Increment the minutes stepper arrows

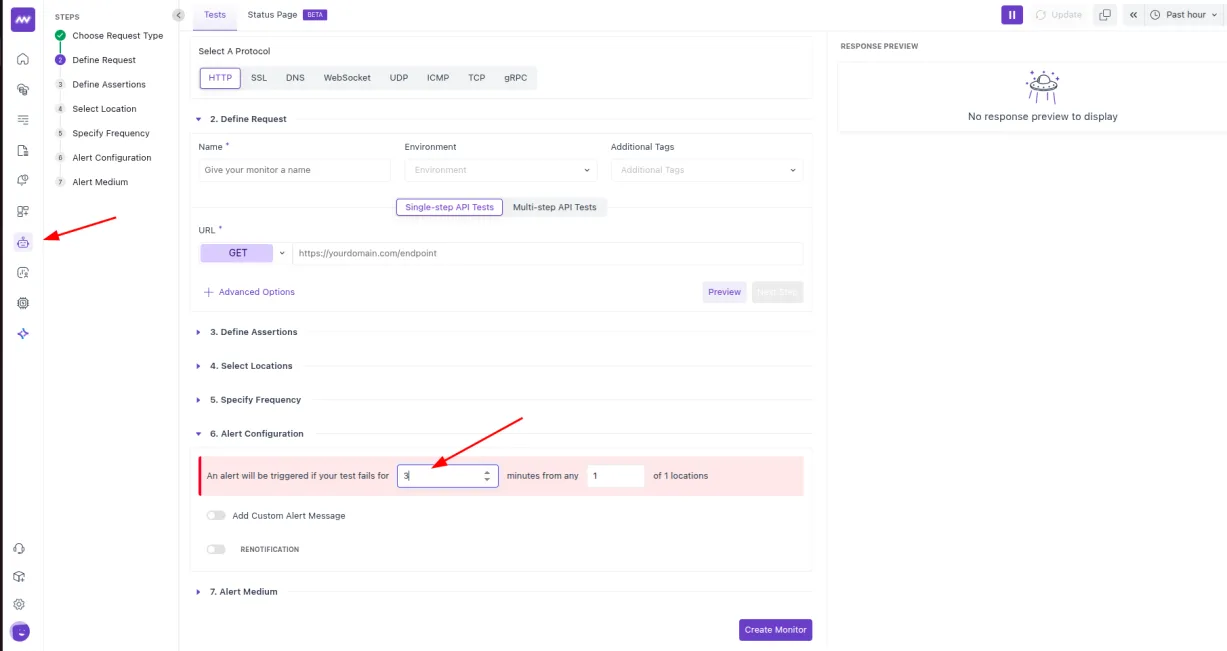point(487,472)
